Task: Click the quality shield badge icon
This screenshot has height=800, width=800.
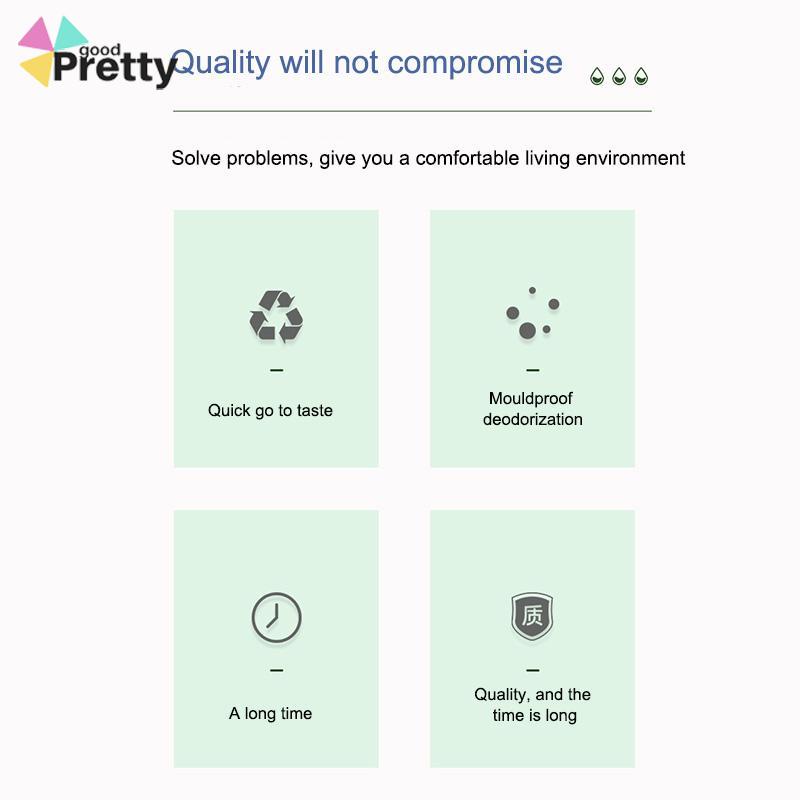Action: 532,616
